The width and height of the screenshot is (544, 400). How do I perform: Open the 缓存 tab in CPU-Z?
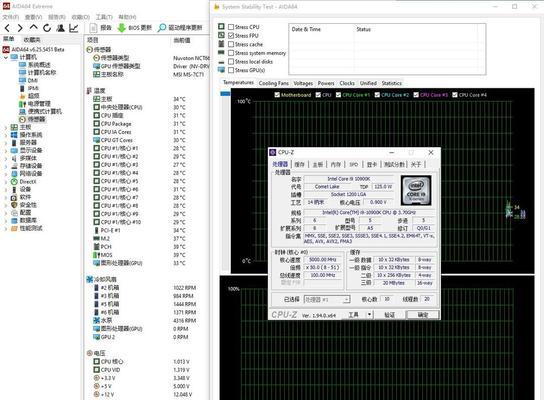coord(299,164)
